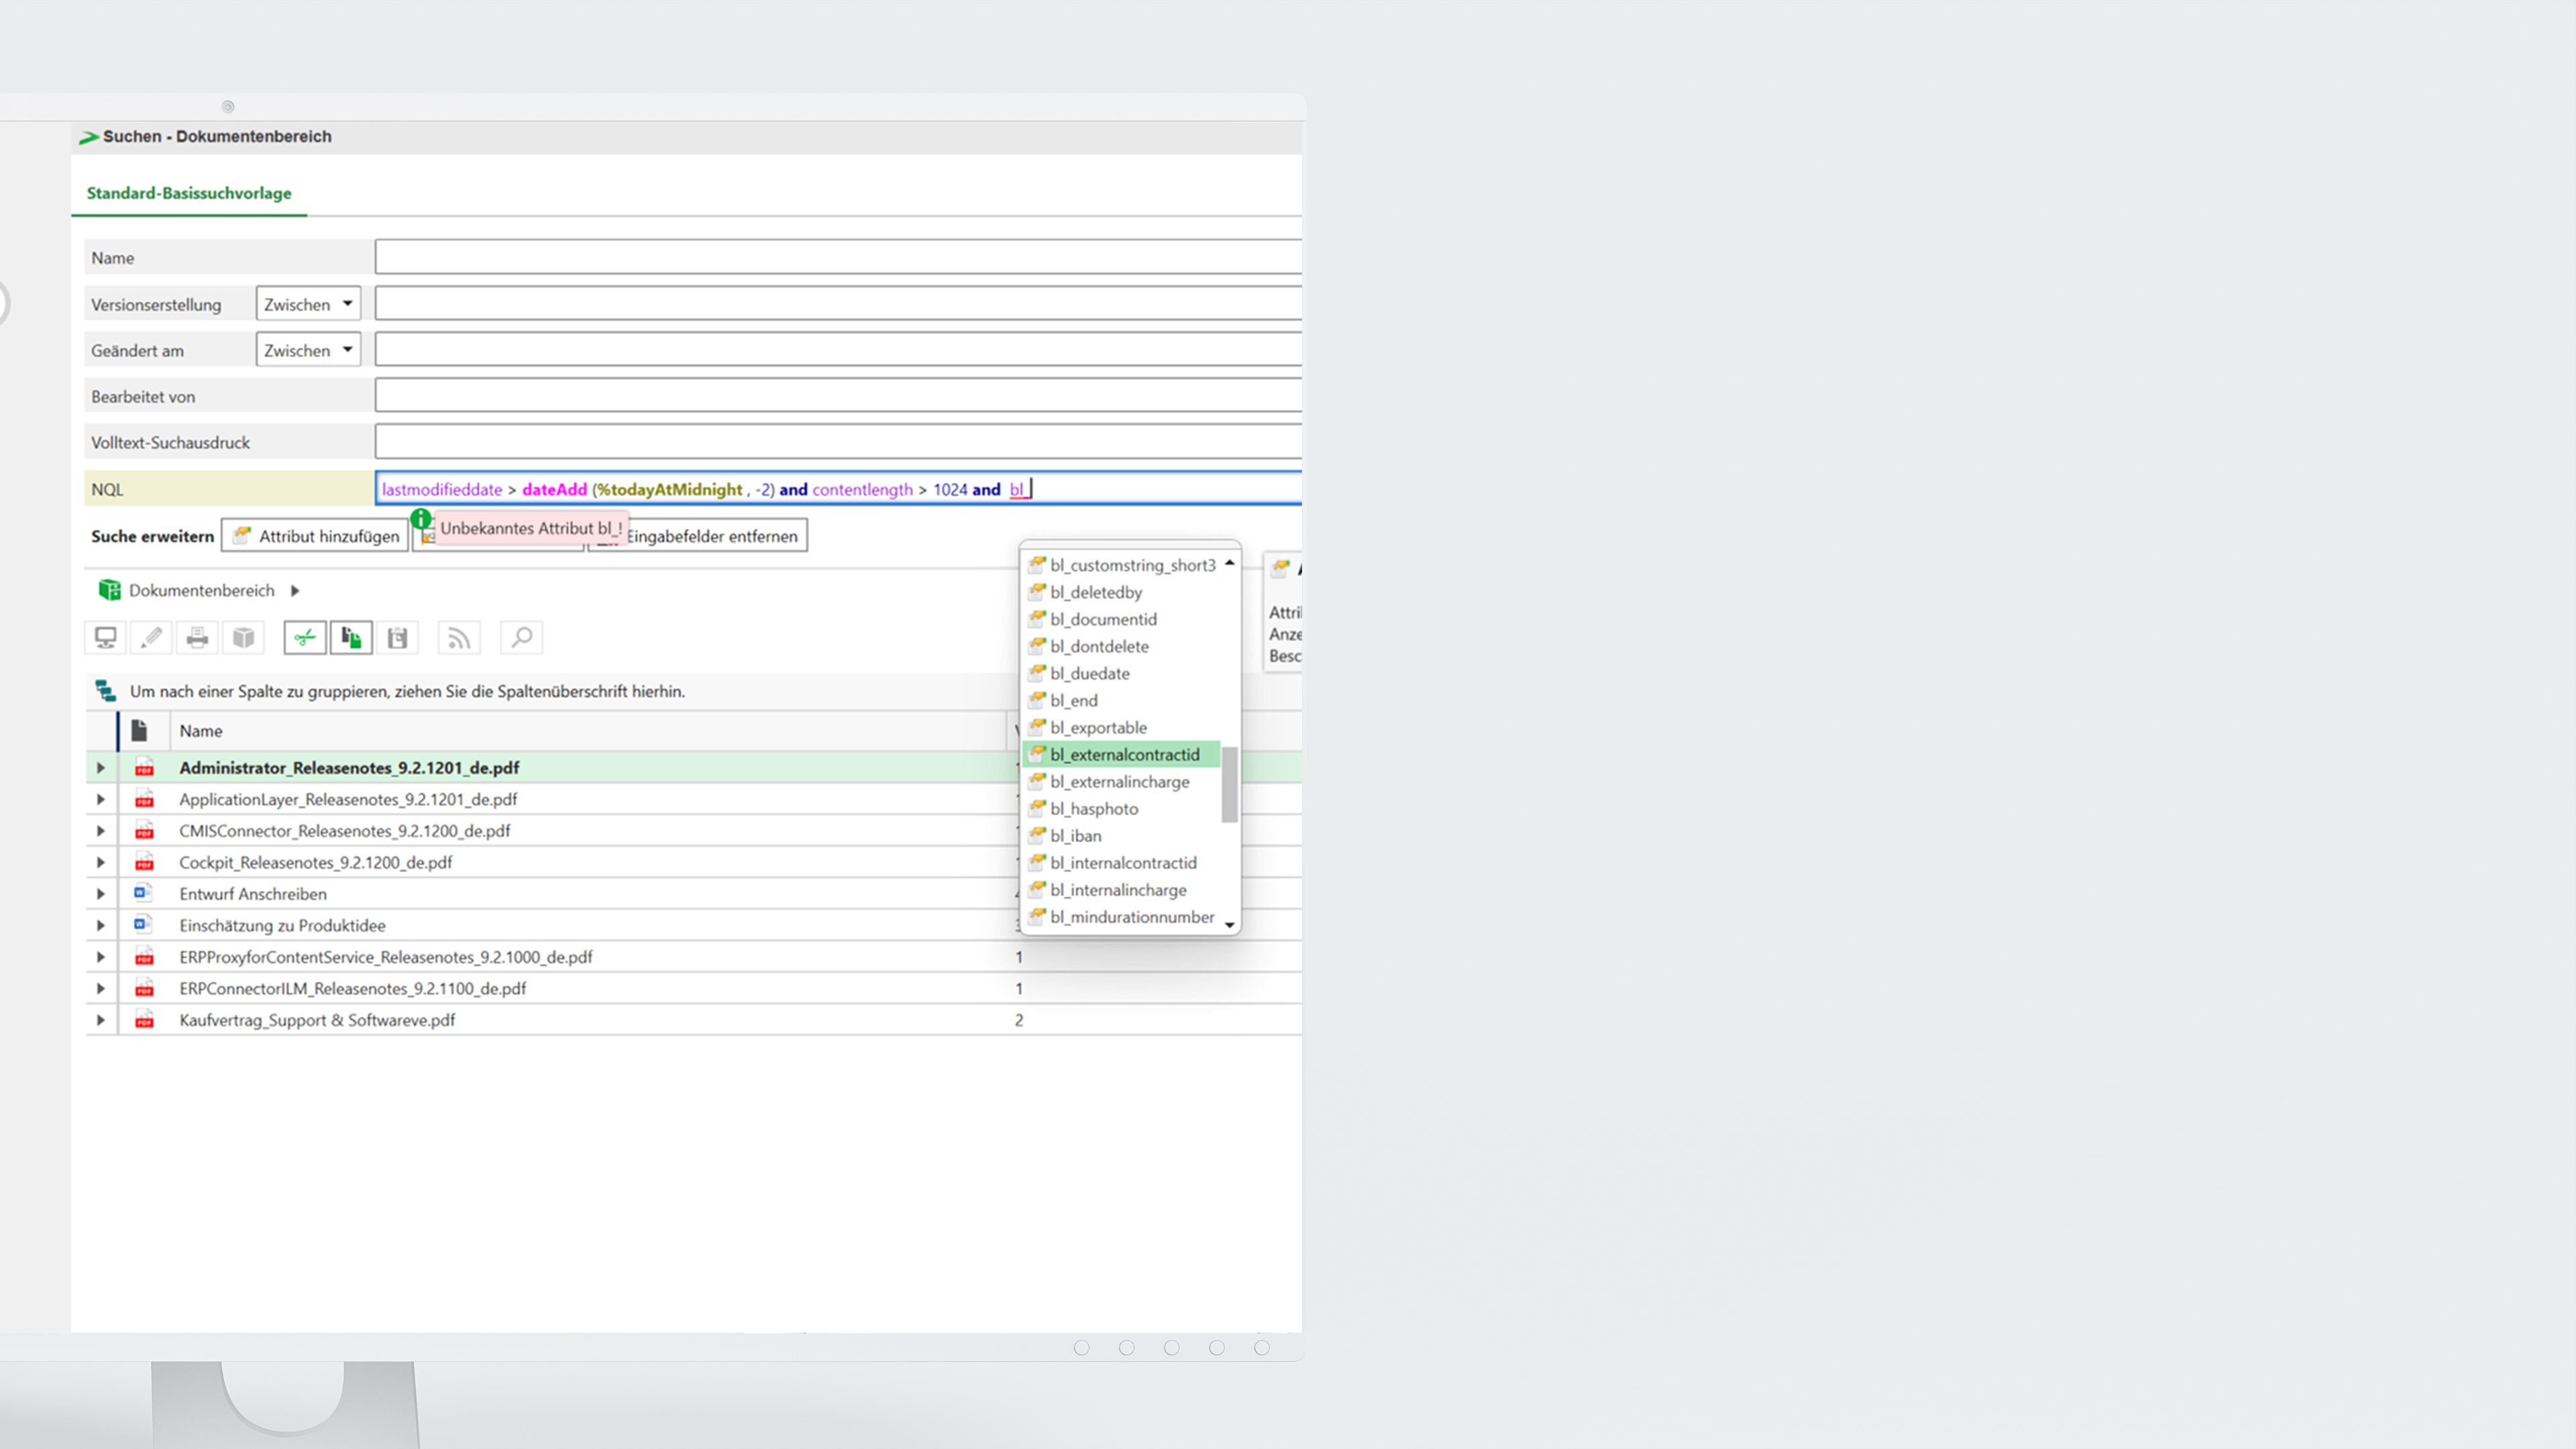
Task: Click the PDF icon of Kaufvertrag_Support row
Action: pyautogui.click(x=144, y=1019)
